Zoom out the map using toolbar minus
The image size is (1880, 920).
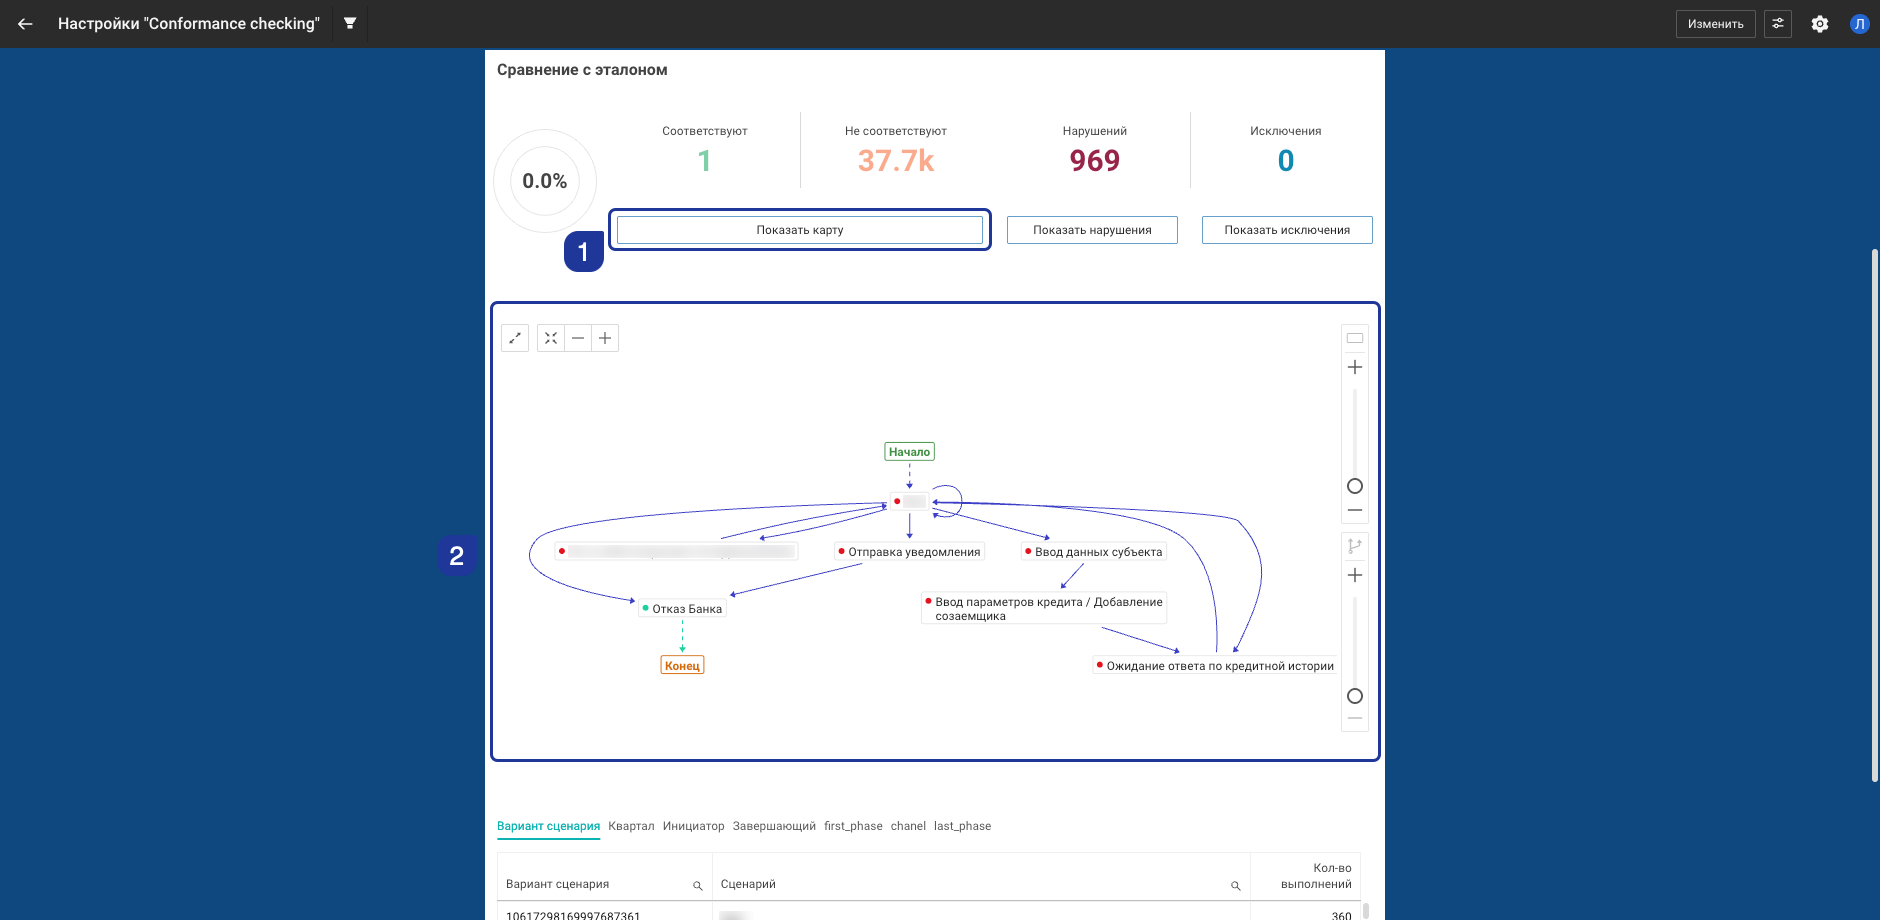[x=578, y=338]
